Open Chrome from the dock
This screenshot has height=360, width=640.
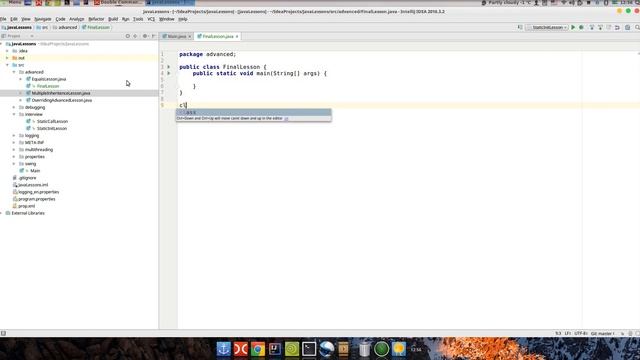[x=258, y=349]
